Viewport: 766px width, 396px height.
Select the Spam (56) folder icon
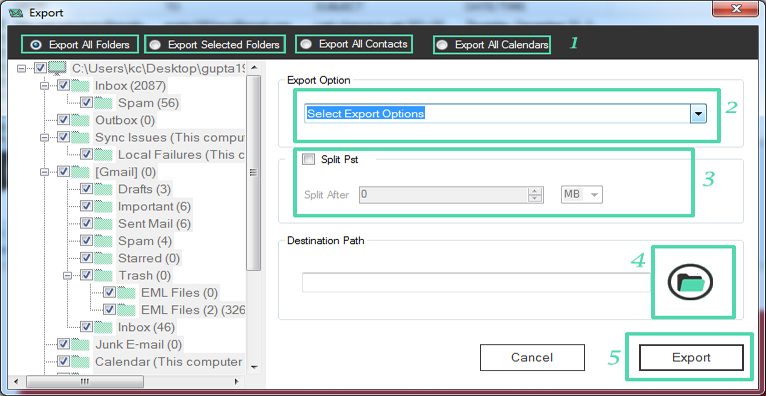pyautogui.click(x=104, y=103)
